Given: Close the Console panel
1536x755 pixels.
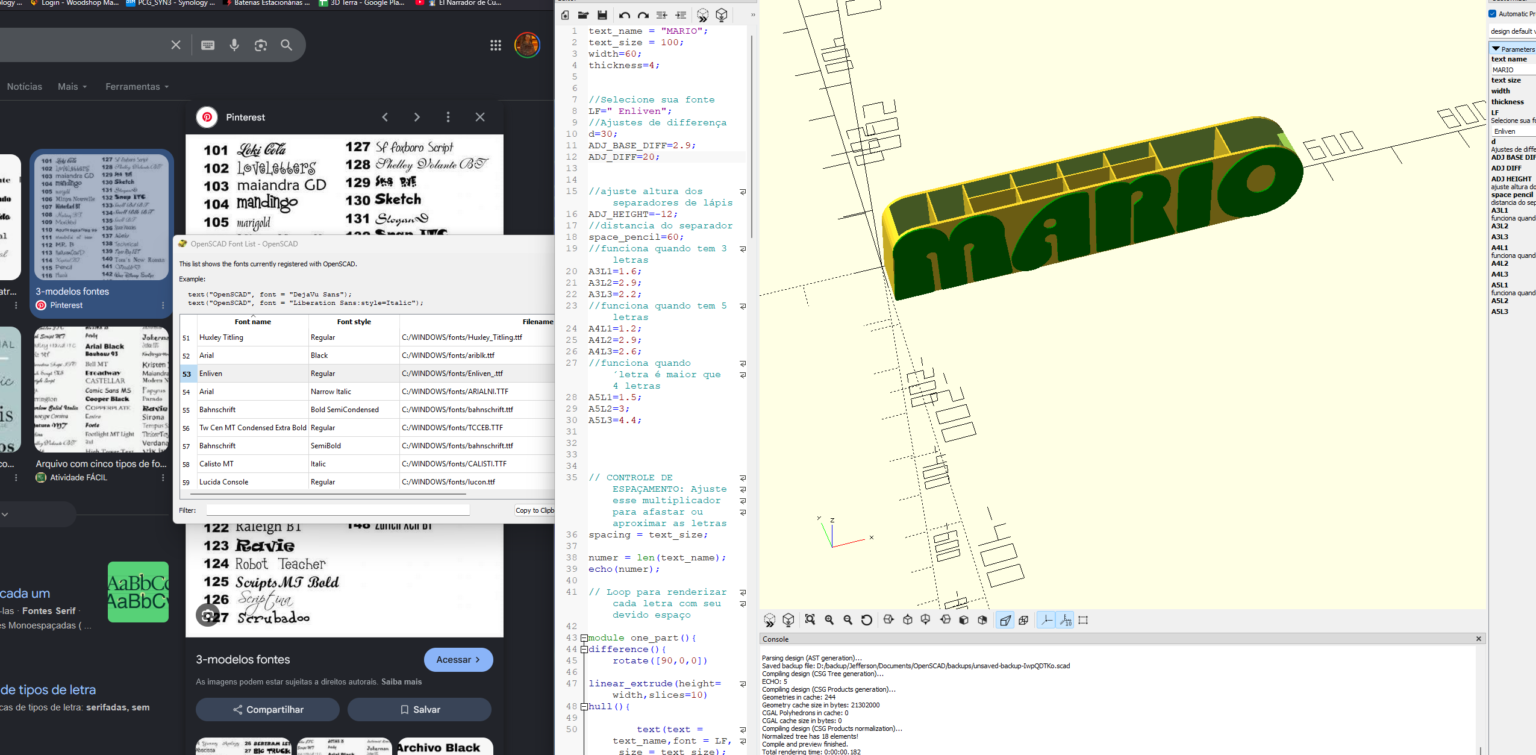Looking at the screenshot, I should [x=1479, y=638].
